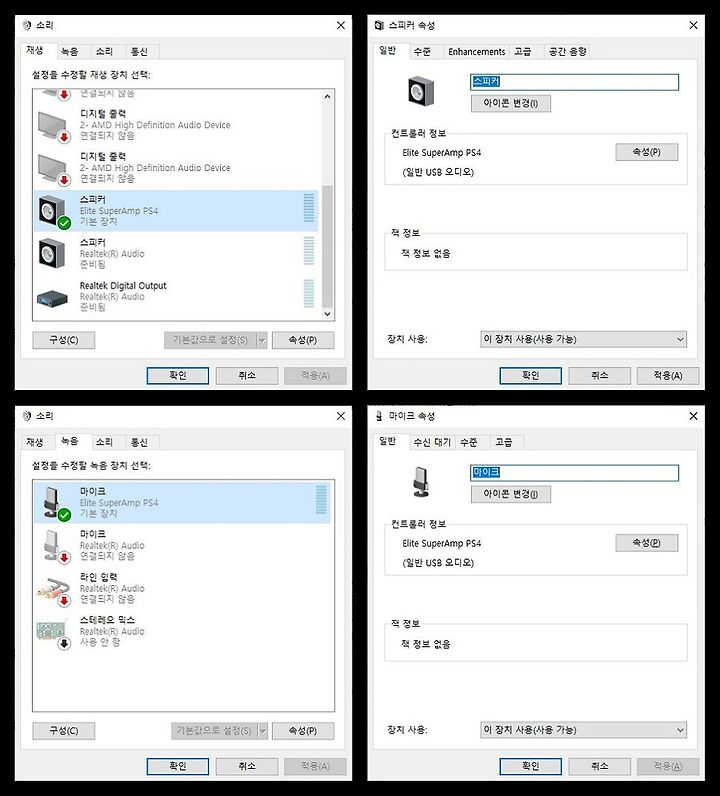Viewport: 720px width, 796px height.
Task: Select the 라인 입력 line-in cable icon
Action: pos(54,591)
